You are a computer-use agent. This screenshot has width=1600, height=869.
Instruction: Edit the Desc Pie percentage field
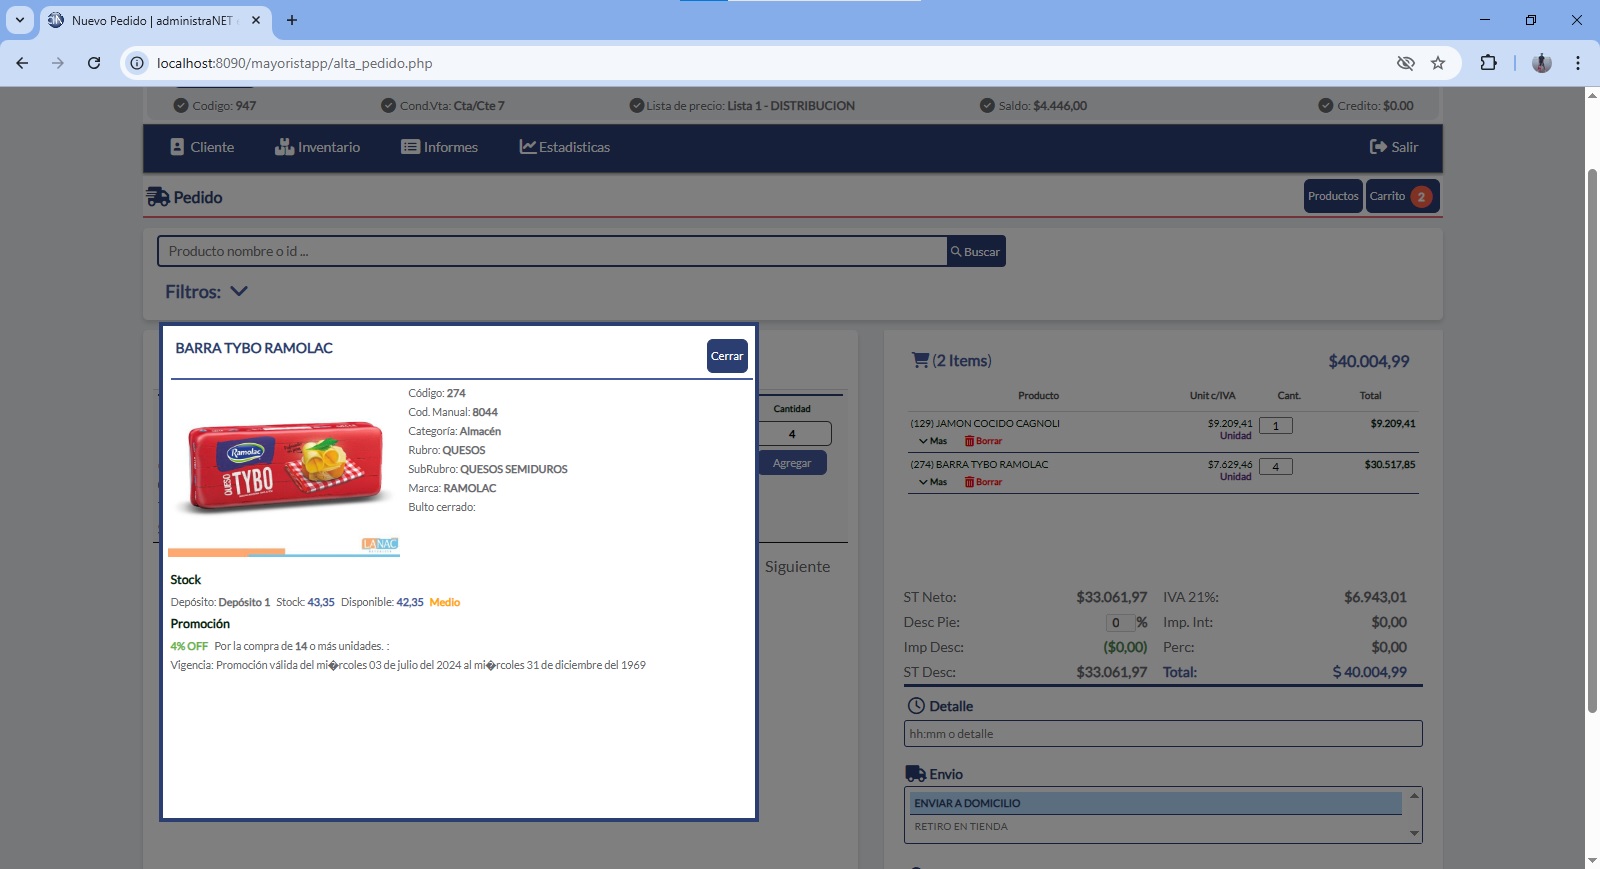click(1119, 622)
